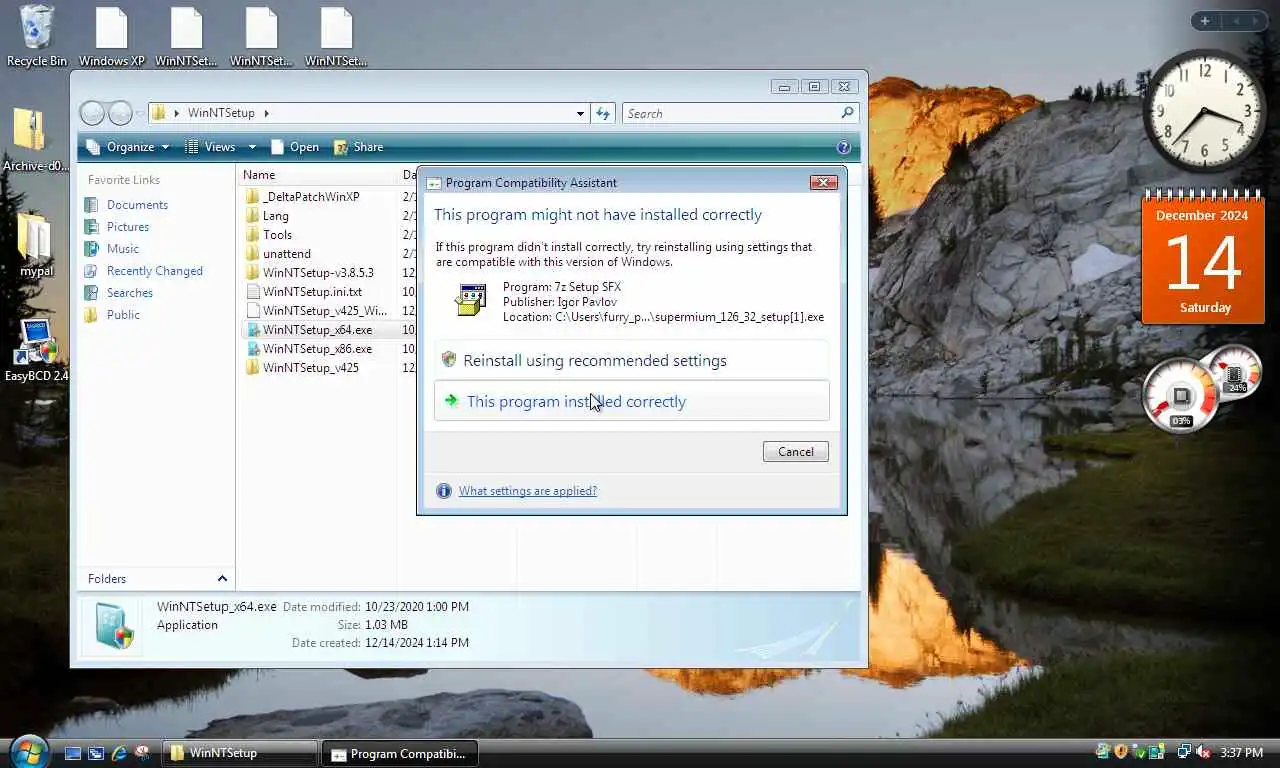1280x768 pixels.
Task: Click the December 14 calendar gadget
Action: pyautogui.click(x=1204, y=257)
